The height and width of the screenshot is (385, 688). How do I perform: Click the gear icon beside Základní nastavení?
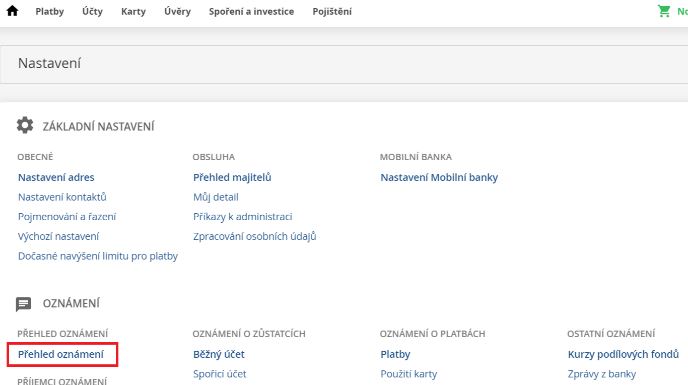click(25, 126)
